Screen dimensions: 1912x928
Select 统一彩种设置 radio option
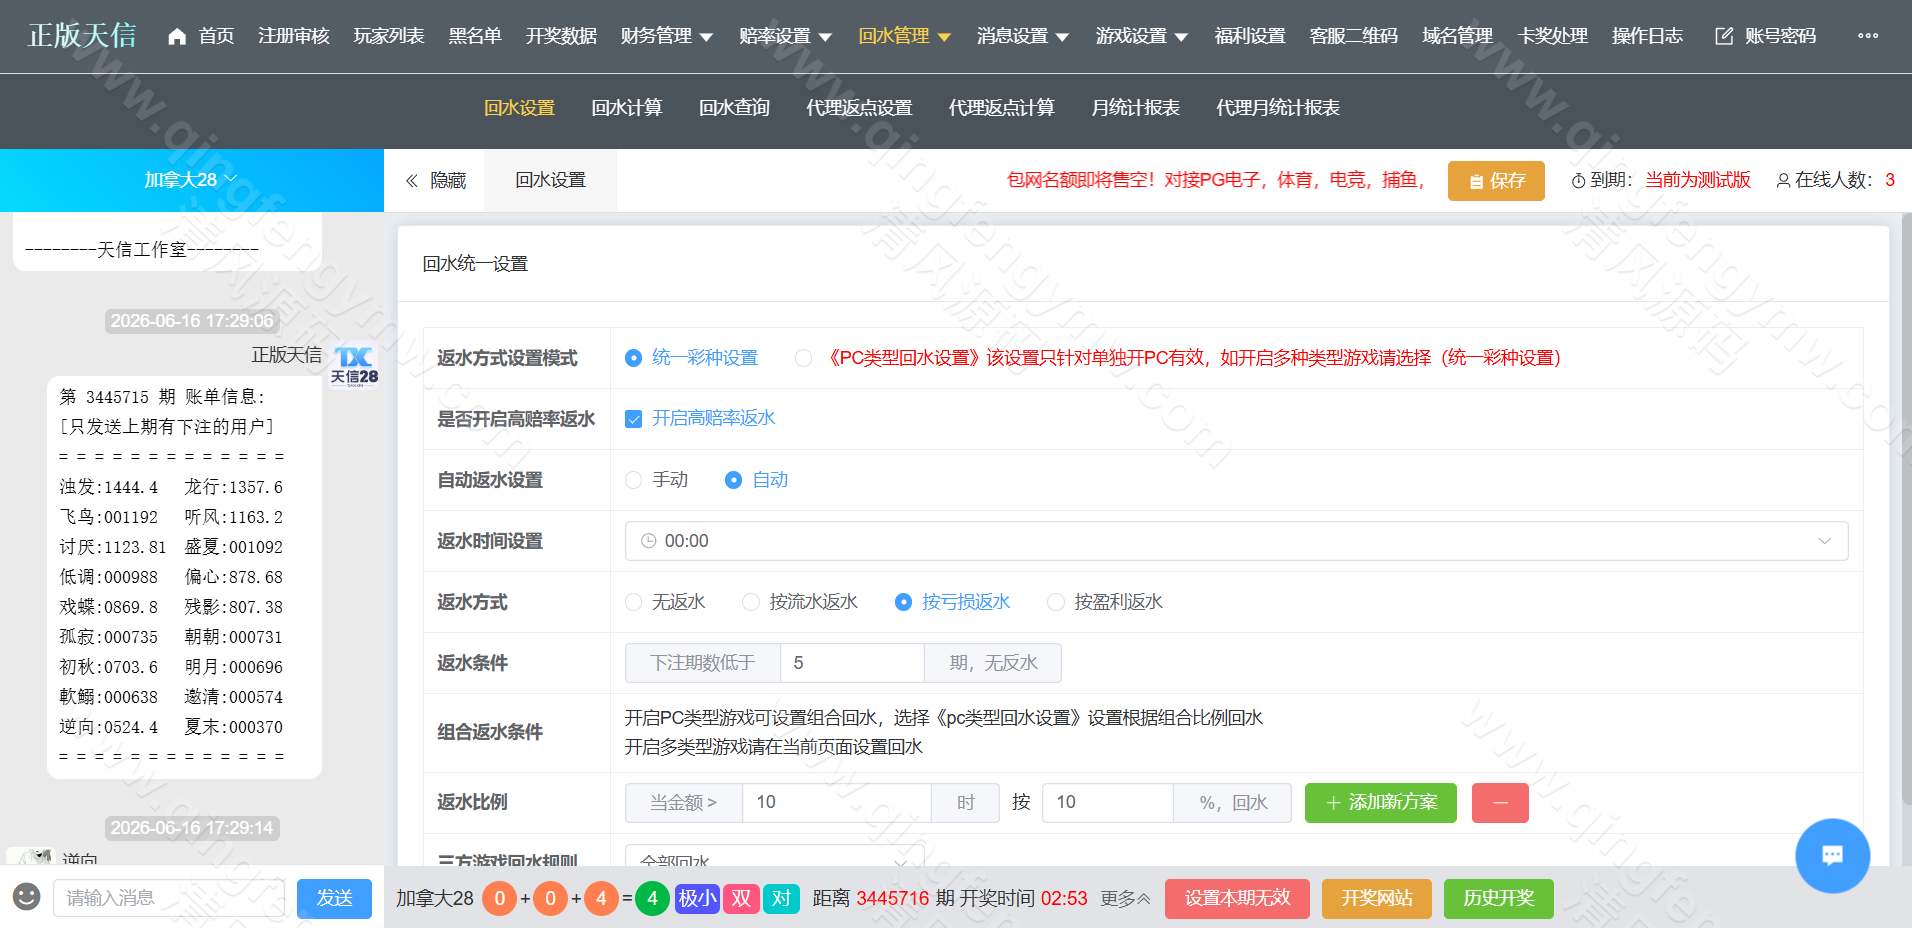point(692,358)
